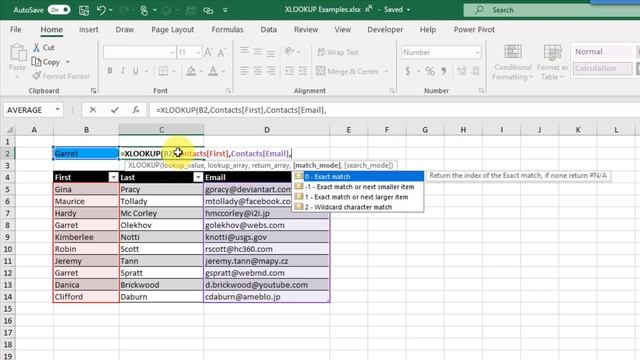Click Percent Style icon
The width and height of the screenshot is (640, 360).
(x=430, y=71)
